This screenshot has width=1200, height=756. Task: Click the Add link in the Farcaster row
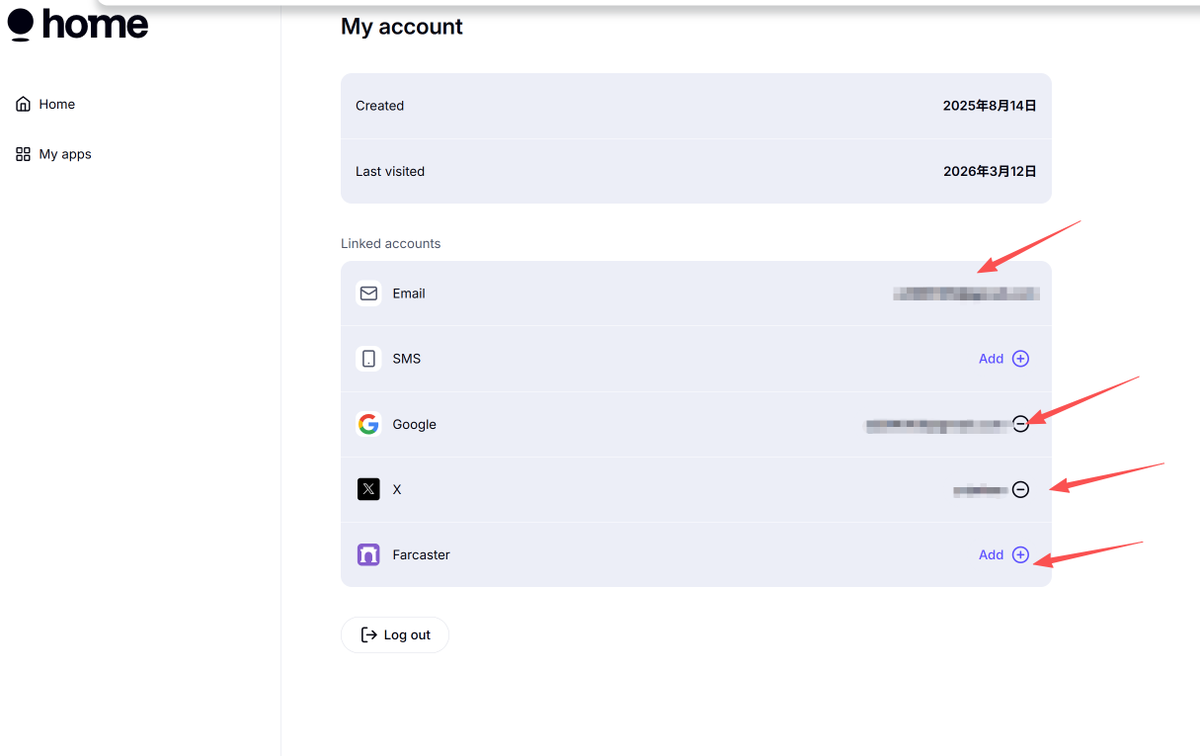point(991,554)
